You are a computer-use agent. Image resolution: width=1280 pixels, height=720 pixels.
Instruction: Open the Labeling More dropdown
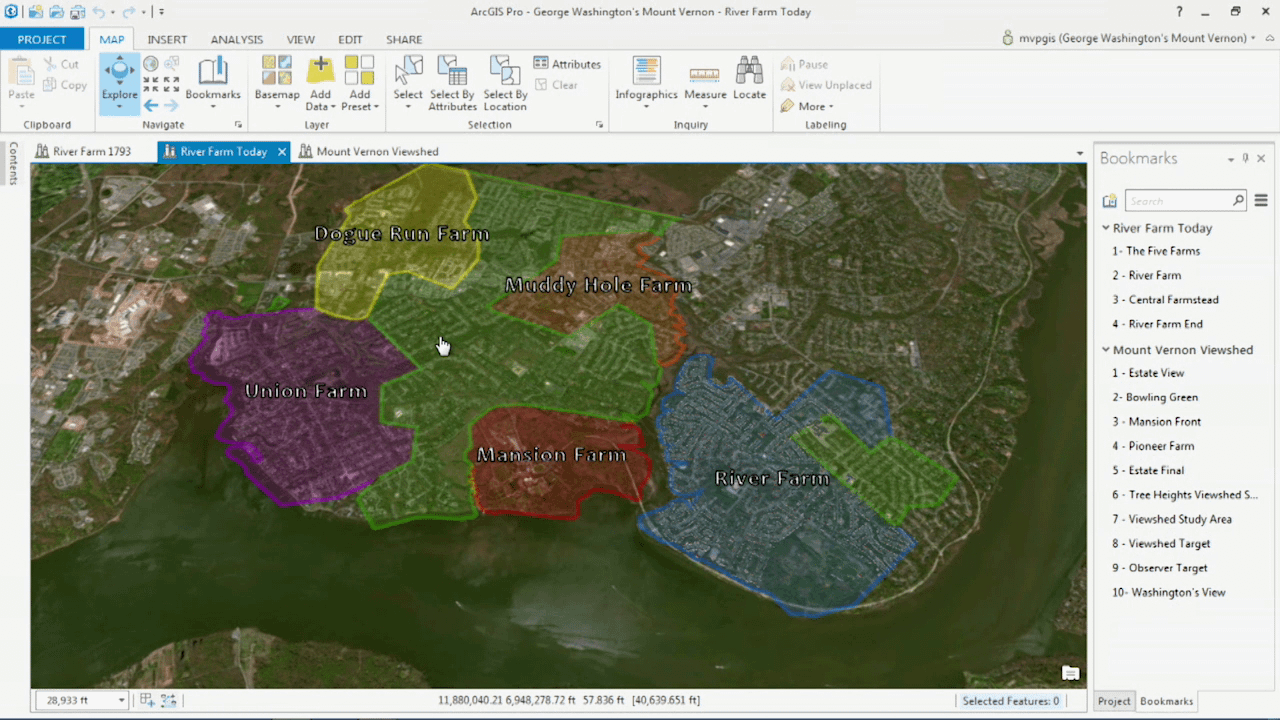coord(807,106)
